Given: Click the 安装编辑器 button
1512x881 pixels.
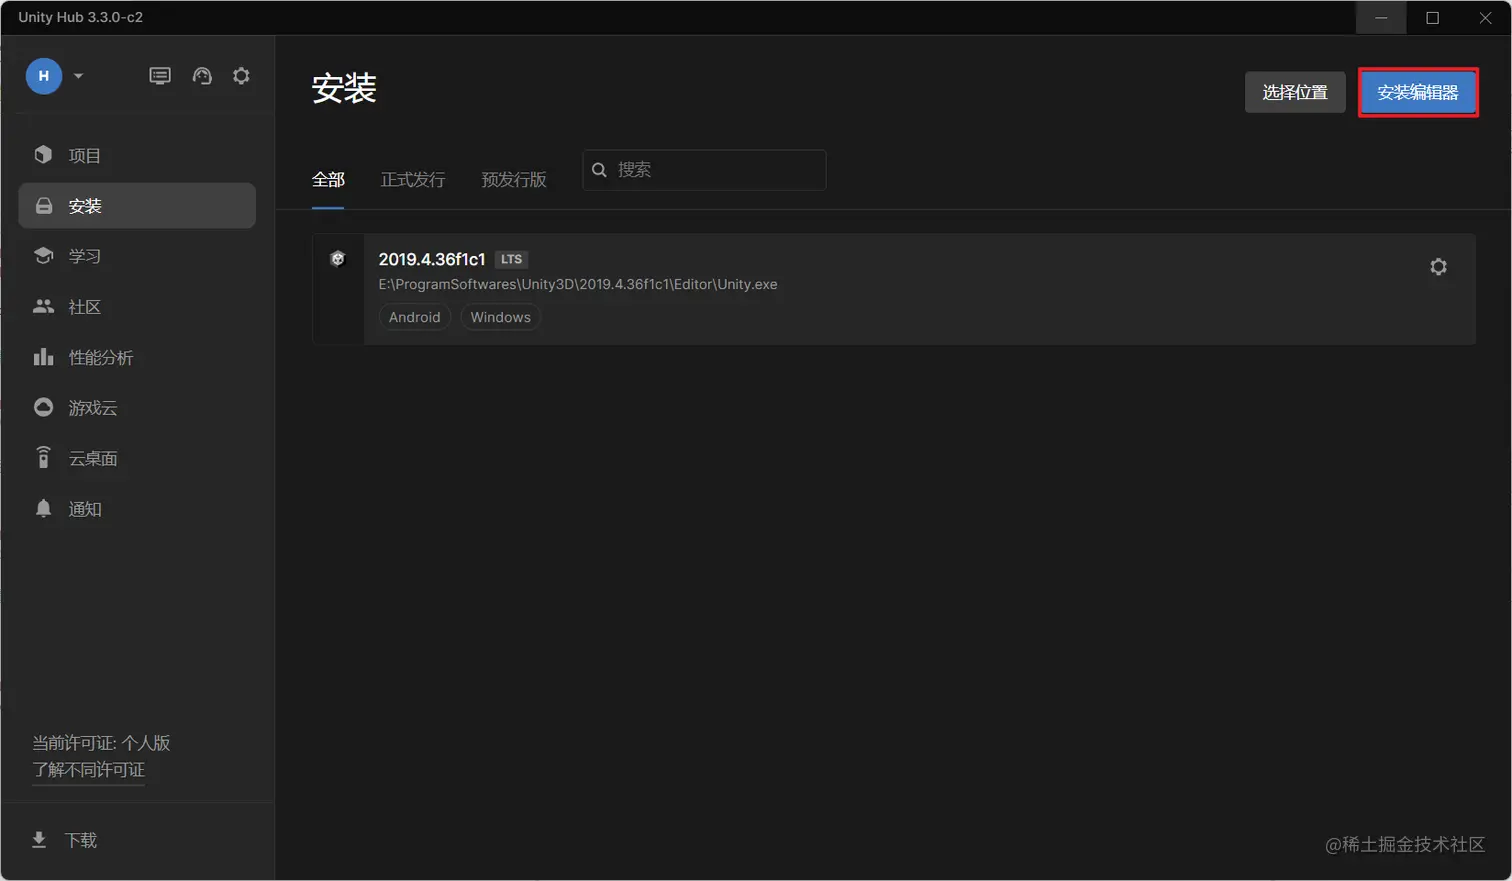Looking at the screenshot, I should click(1418, 92).
